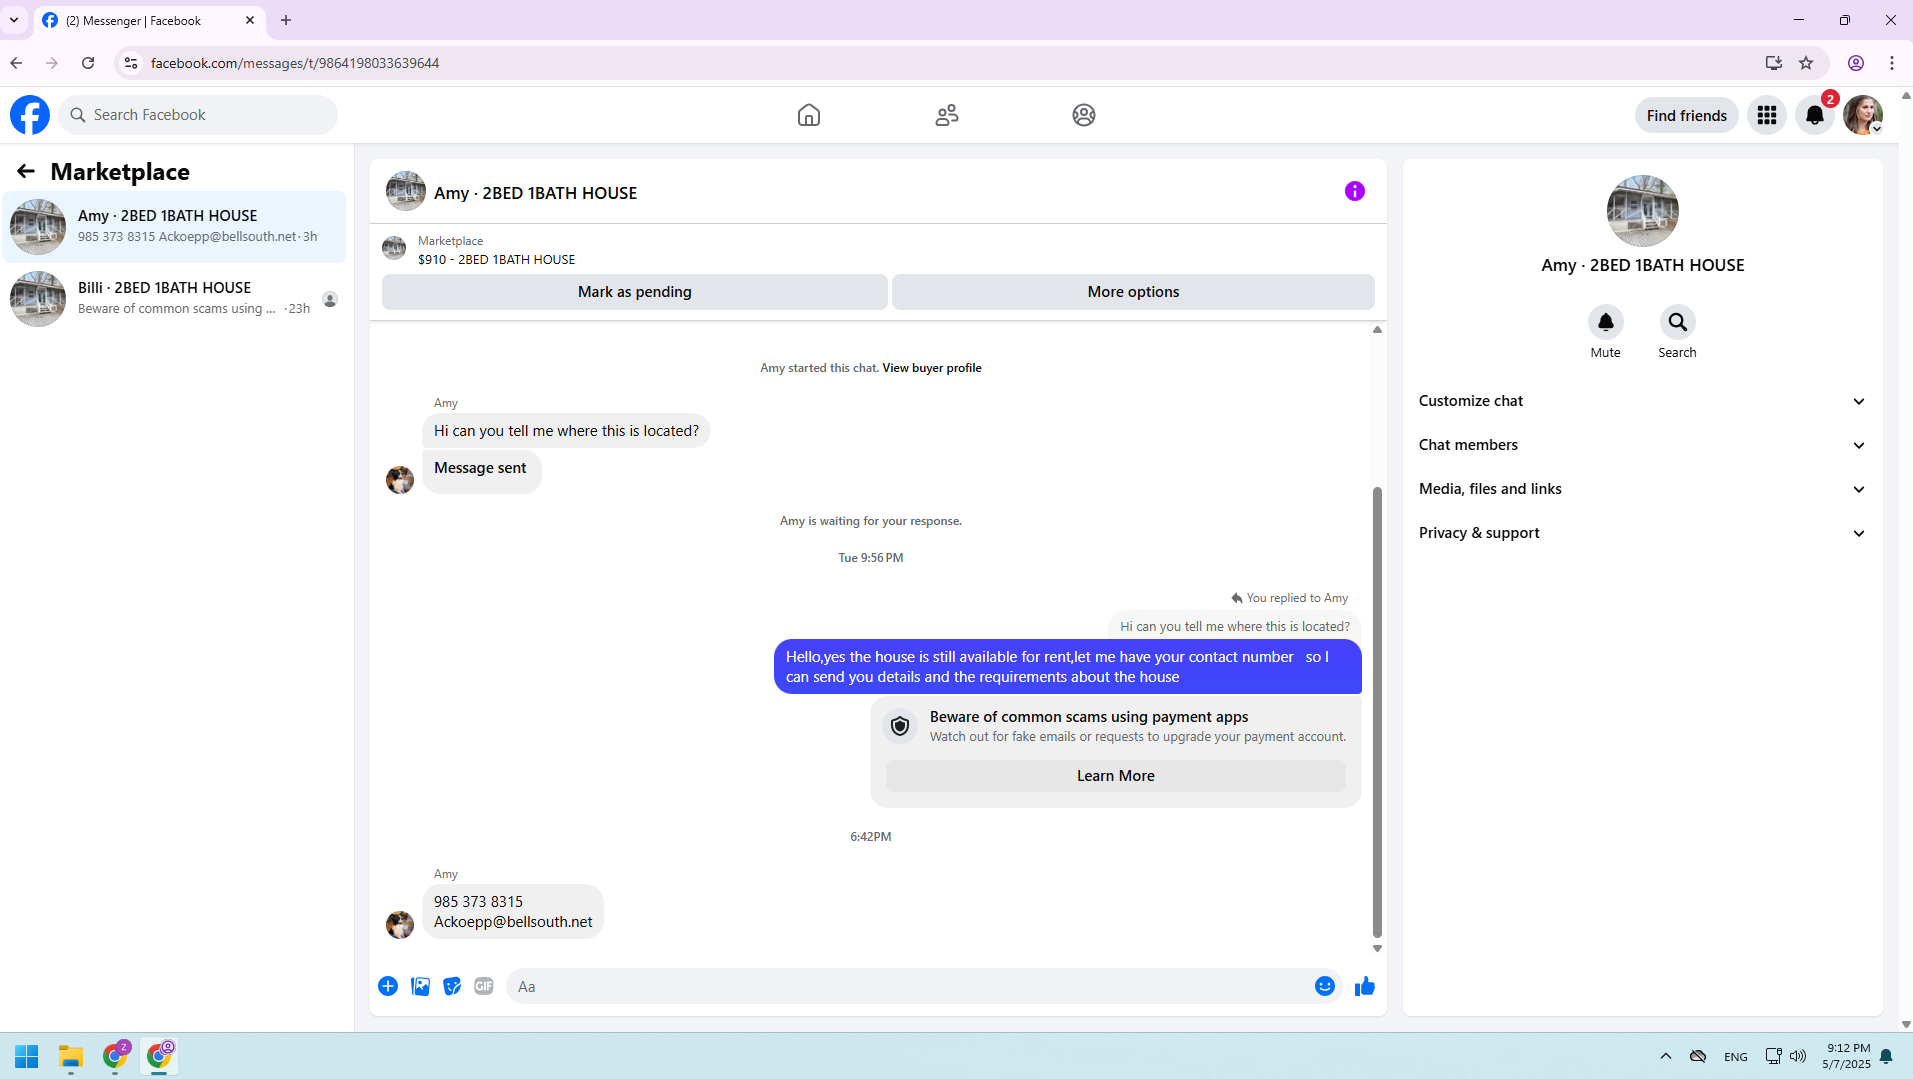Open the Home feed icon
This screenshot has height=1079, width=1913.
(x=809, y=115)
